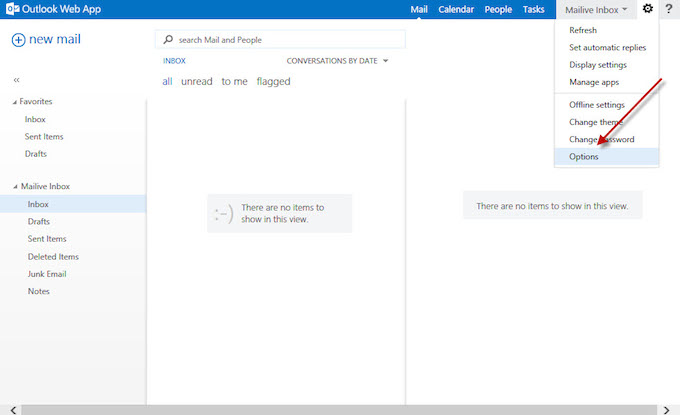
Task: Open Sent Items under Favorites
Action: pos(44,137)
